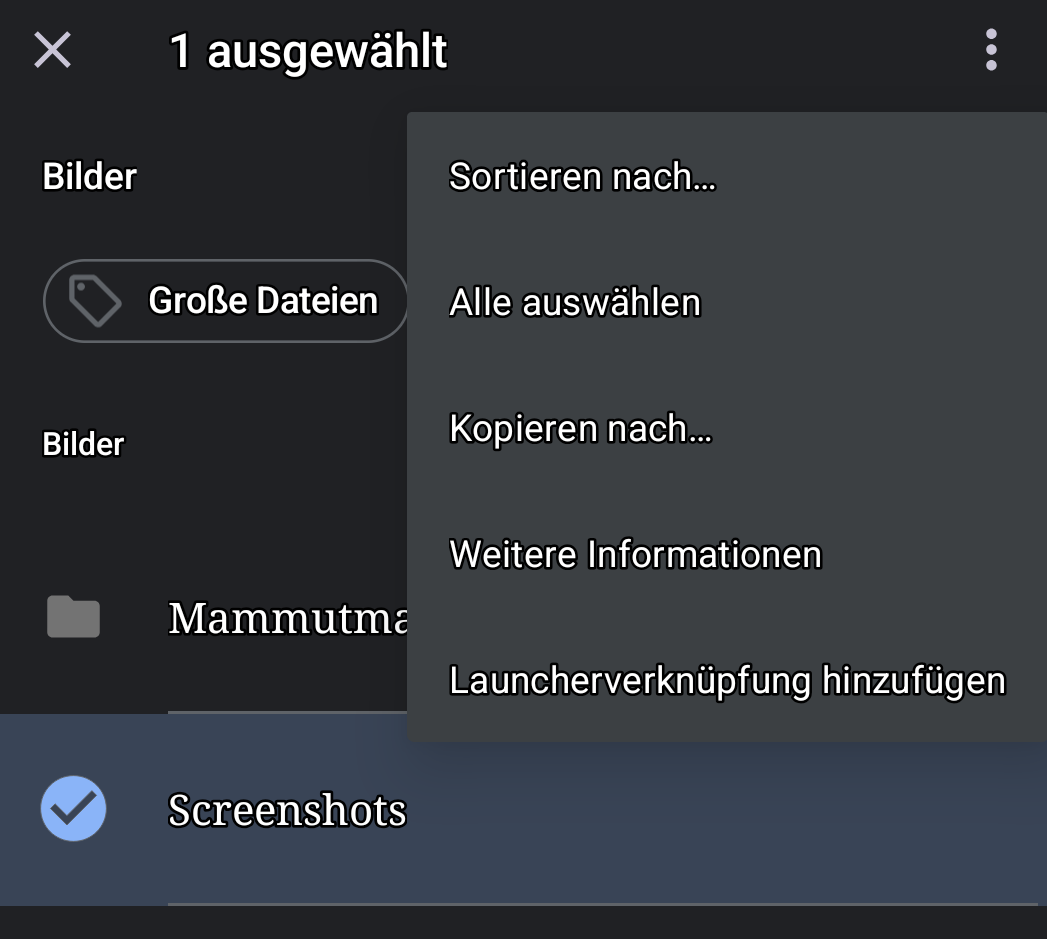Tap the Bilder heading above the filter chip

[89, 177]
